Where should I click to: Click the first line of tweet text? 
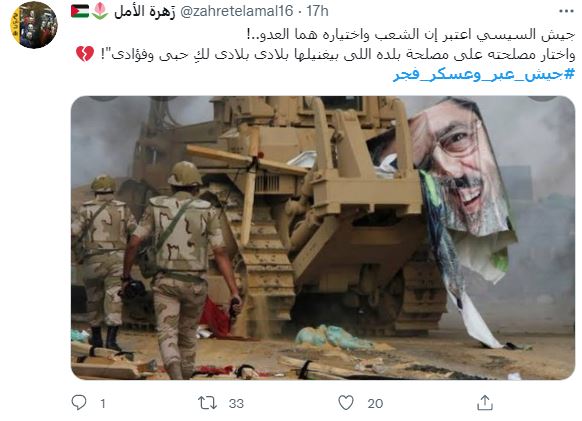411,35
